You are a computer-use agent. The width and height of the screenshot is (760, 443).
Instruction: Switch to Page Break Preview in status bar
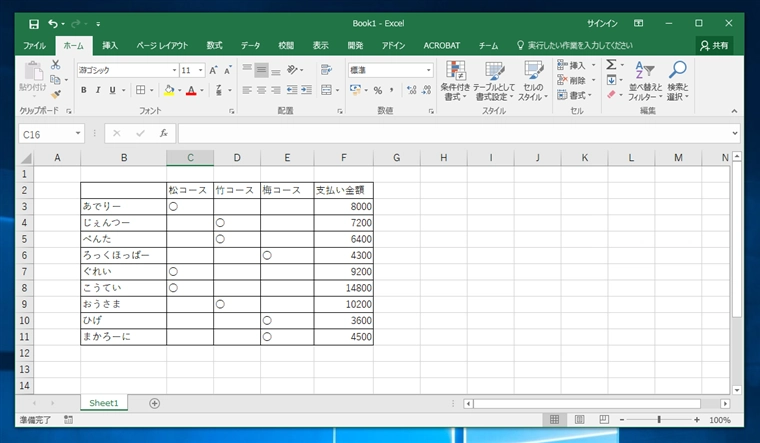tap(604, 420)
